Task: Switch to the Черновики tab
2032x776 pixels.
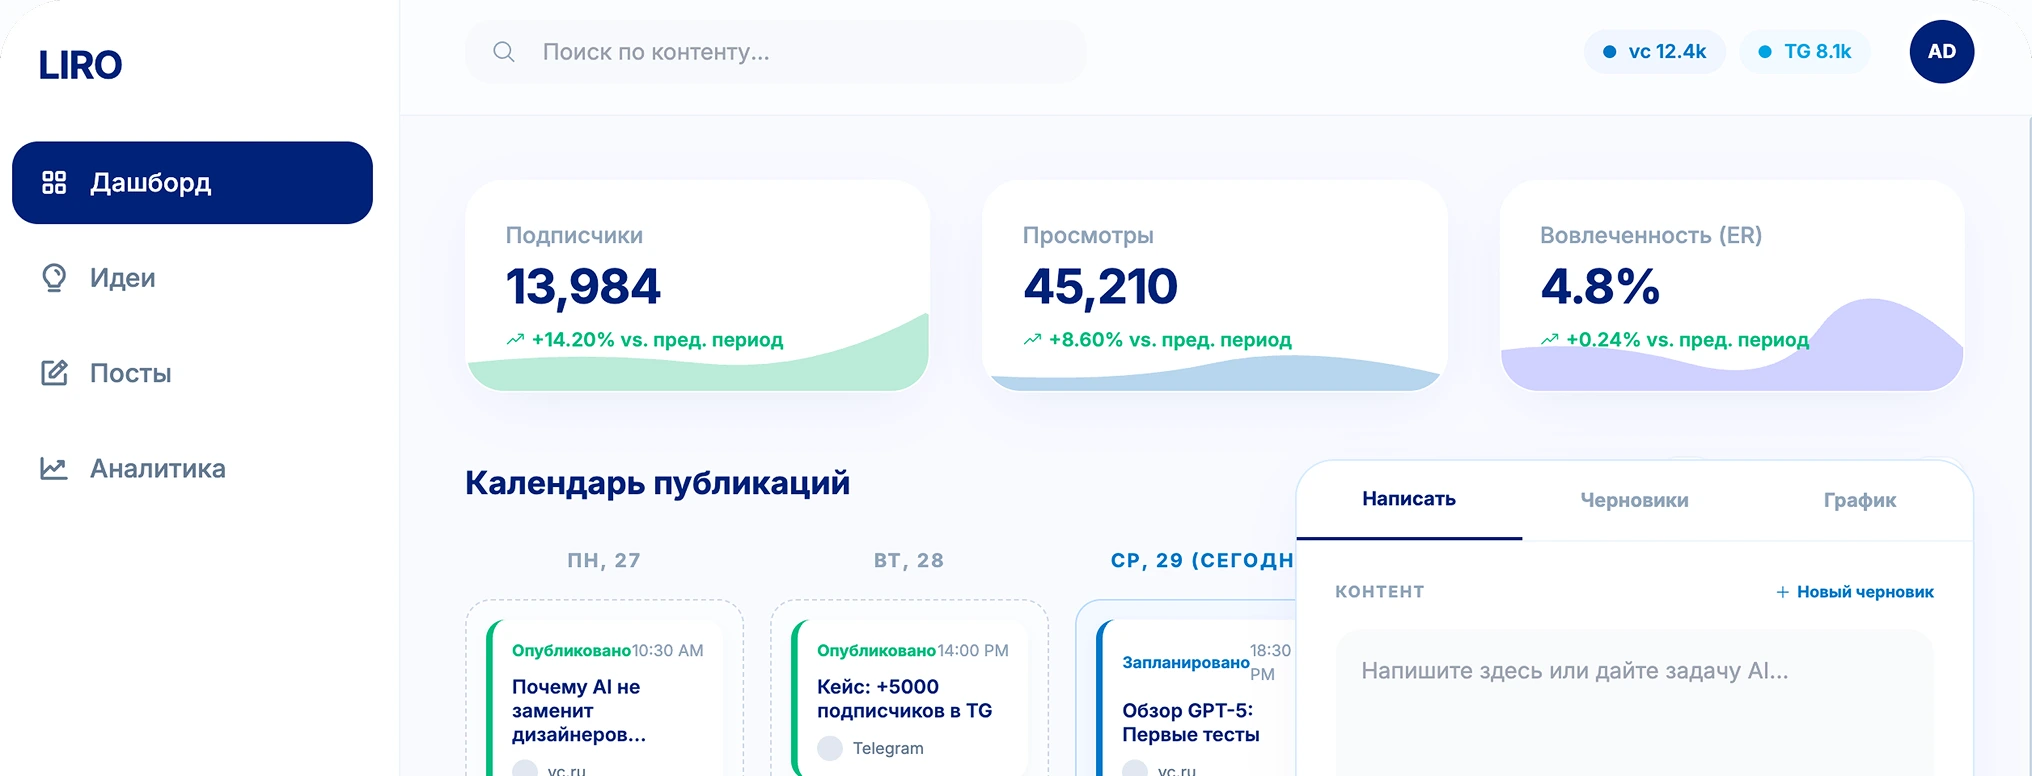Action: click(1634, 500)
